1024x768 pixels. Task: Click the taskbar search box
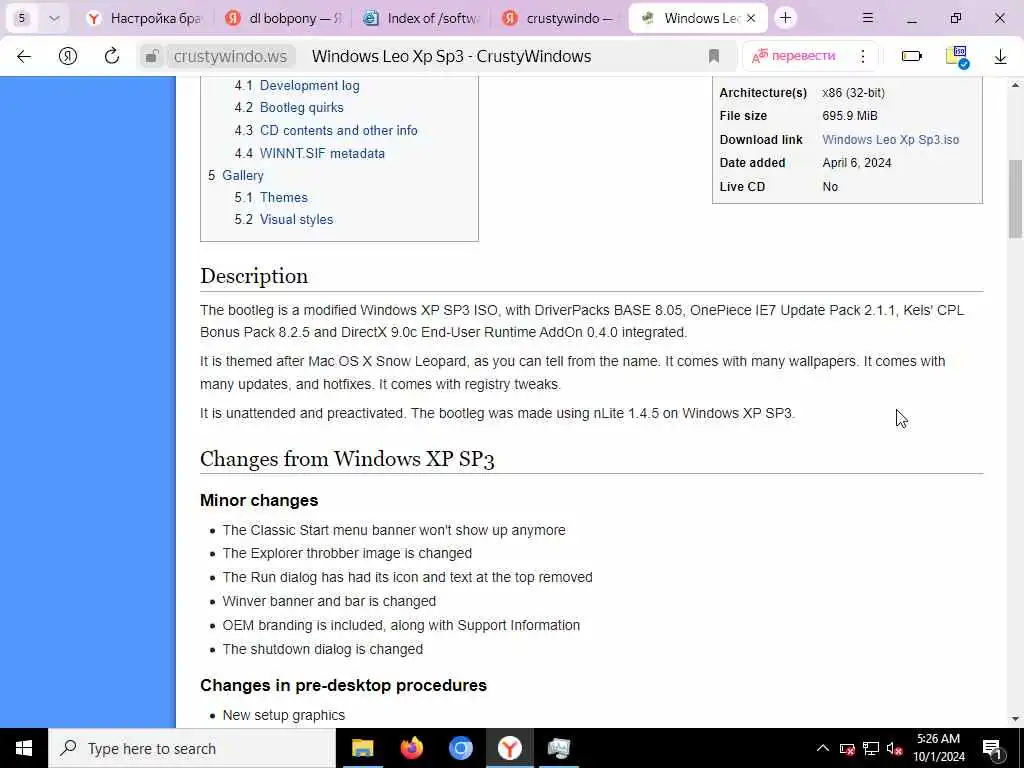(x=191, y=748)
